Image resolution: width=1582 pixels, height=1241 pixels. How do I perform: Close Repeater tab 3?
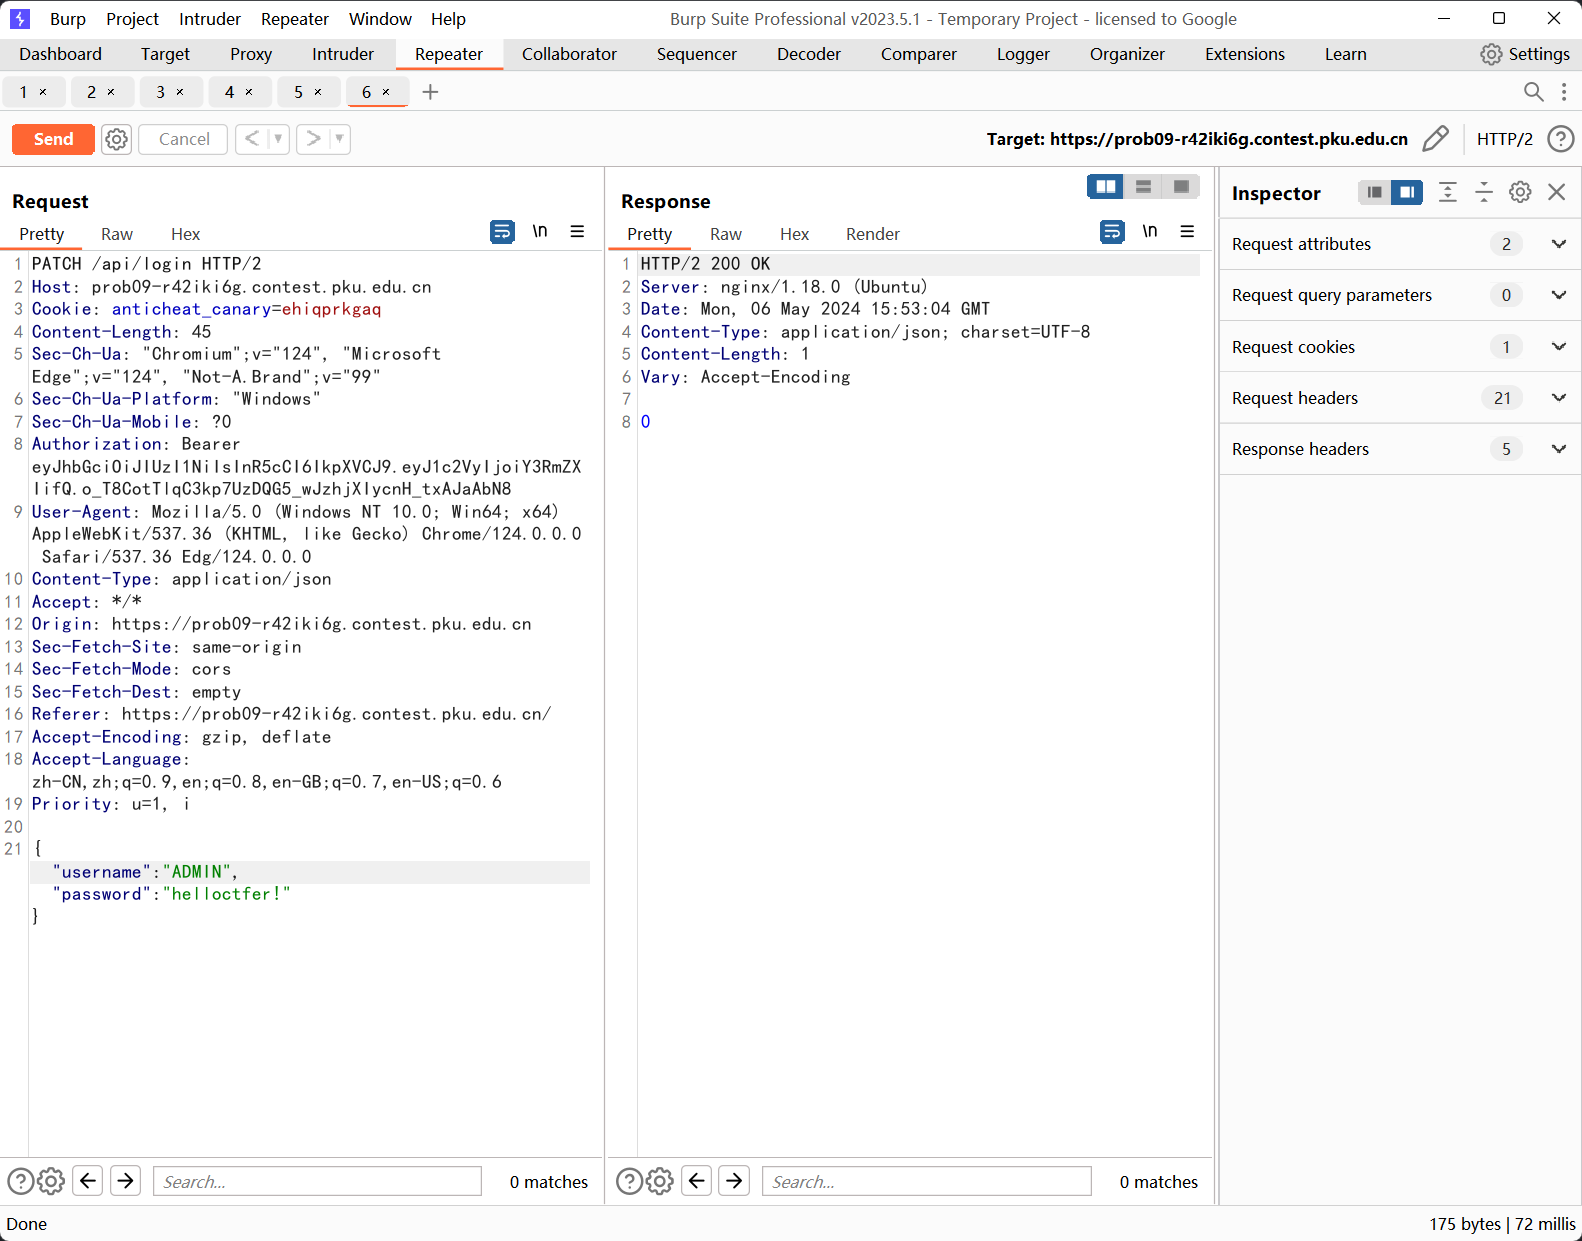[180, 92]
